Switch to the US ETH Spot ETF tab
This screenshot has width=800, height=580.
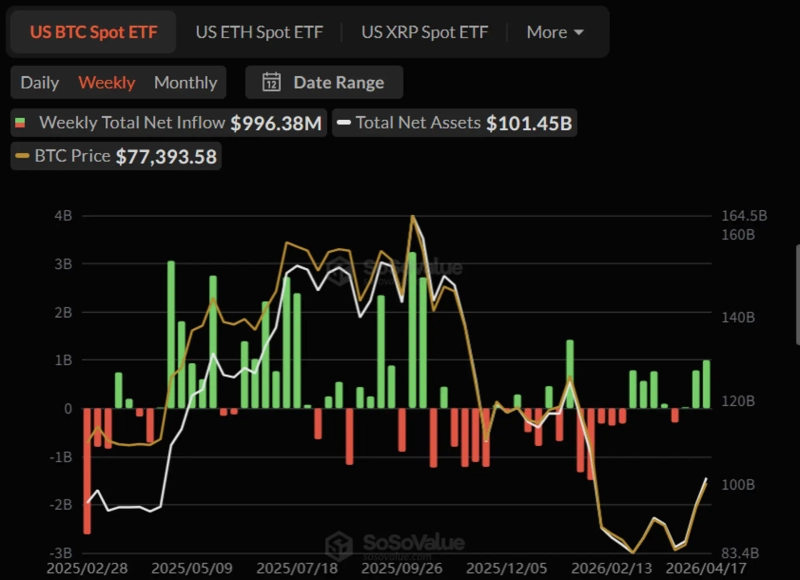tap(259, 32)
